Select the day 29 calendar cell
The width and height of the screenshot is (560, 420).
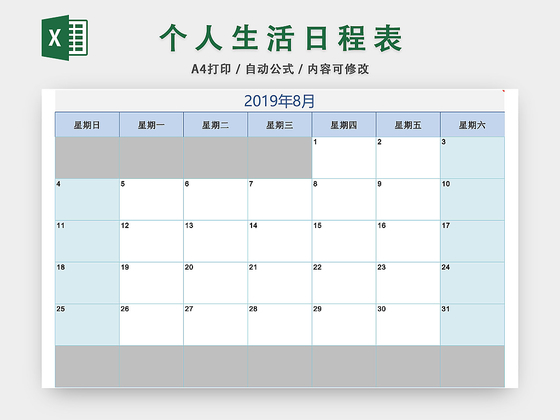pyautogui.click(x=344, y=325)
